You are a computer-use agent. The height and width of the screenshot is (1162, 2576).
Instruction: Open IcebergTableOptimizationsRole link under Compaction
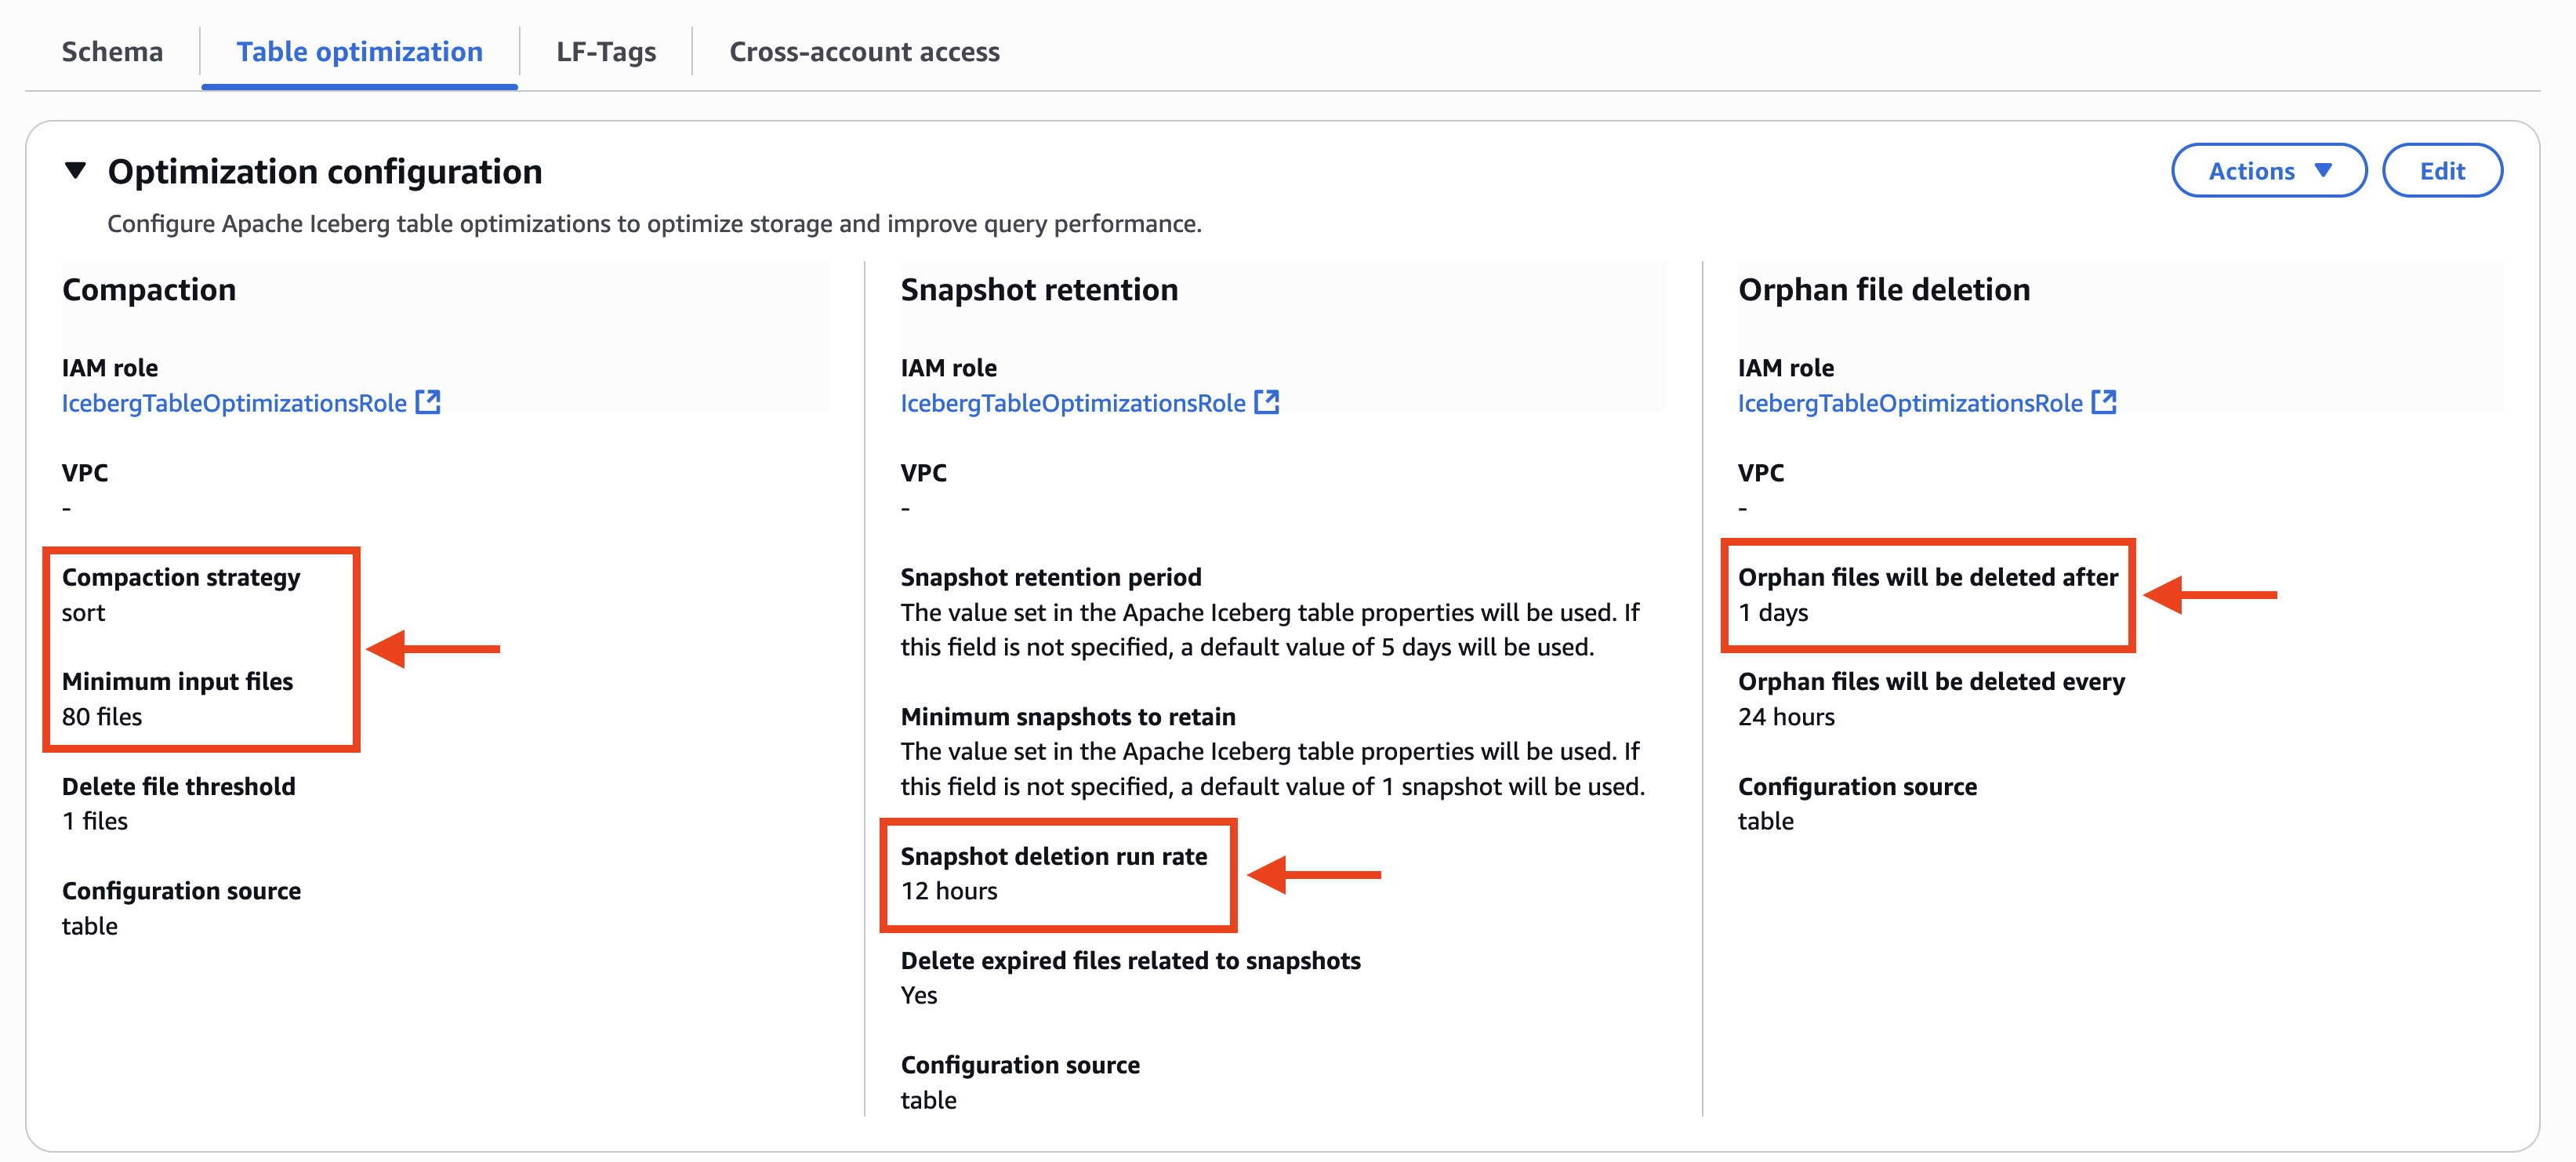click(234, 403)
